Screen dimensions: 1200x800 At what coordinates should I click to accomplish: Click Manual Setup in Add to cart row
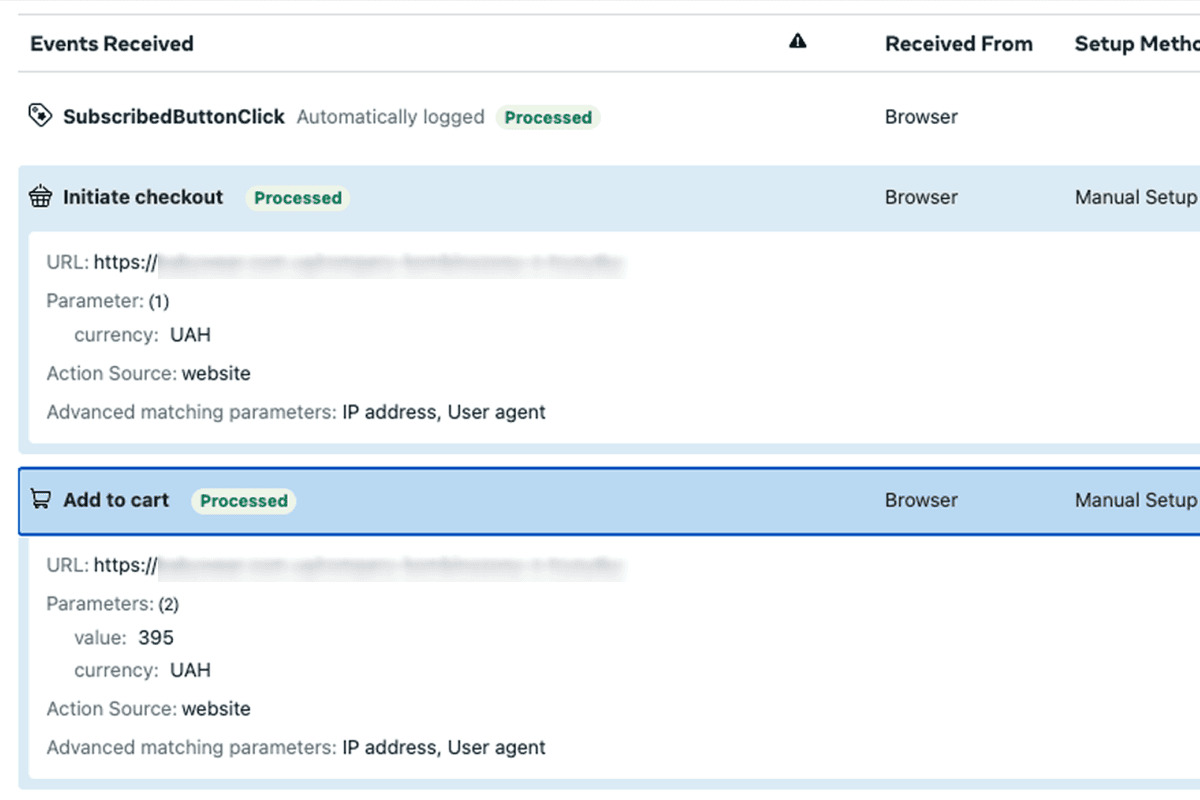point(1135,500)
